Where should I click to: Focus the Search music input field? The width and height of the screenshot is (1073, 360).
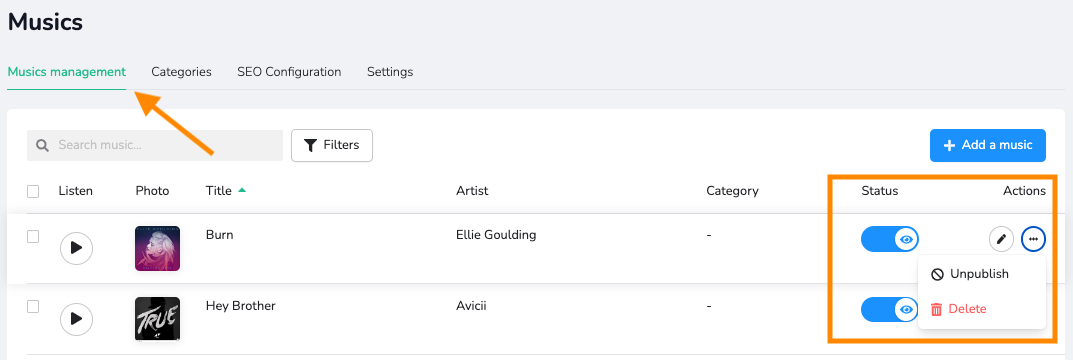coord(155,145)
